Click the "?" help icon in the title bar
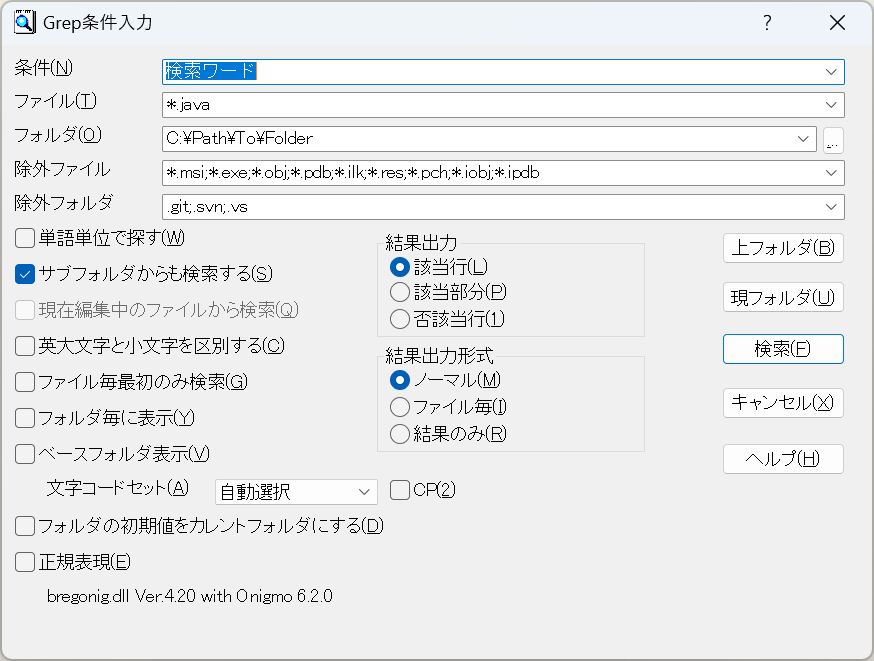The image size is (874, 661). click(x=767, y=22)
